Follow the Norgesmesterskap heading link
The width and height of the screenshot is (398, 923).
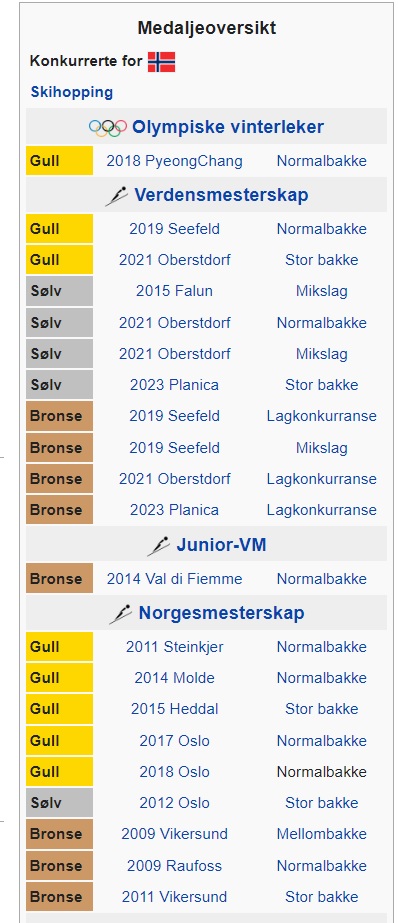click(x=221, y=613)
